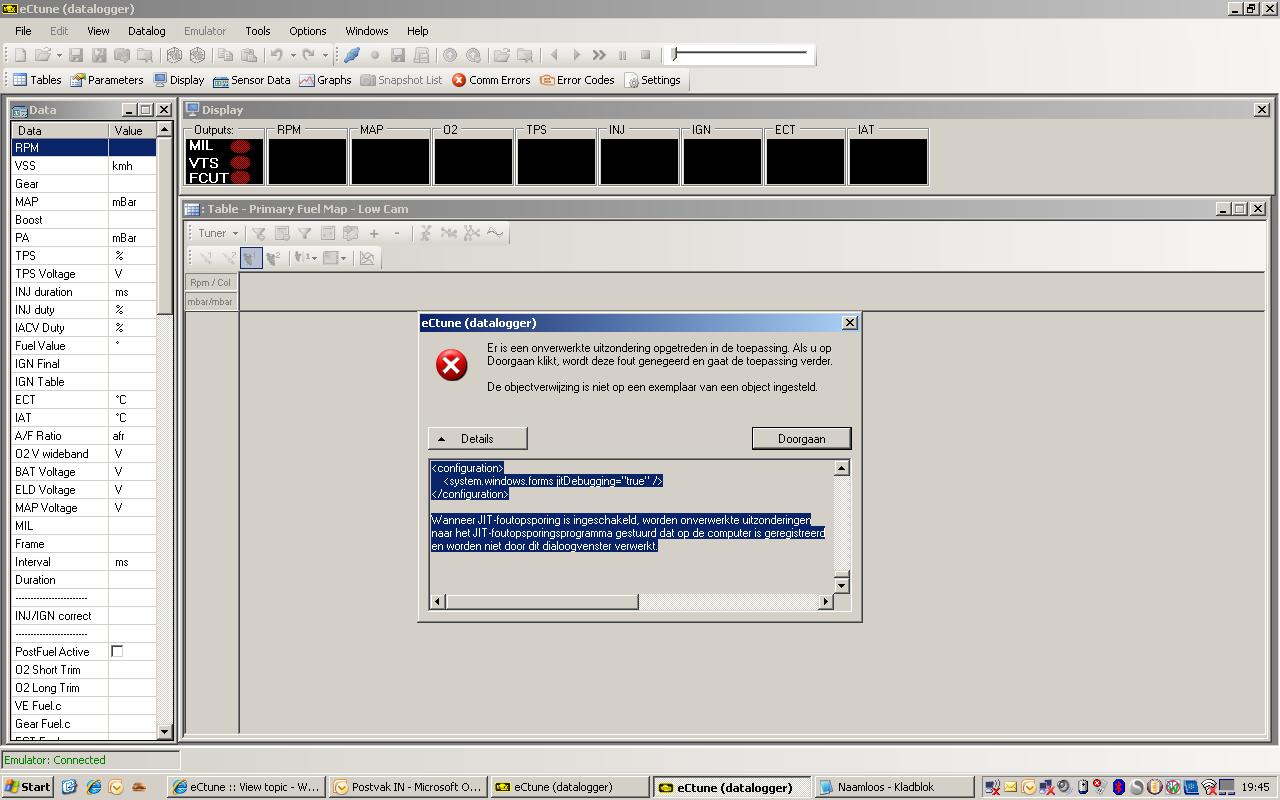Screen dimensions: 1280x800
Task: Select the A/F Ratio row in Data panel
Action: point(84,436)
